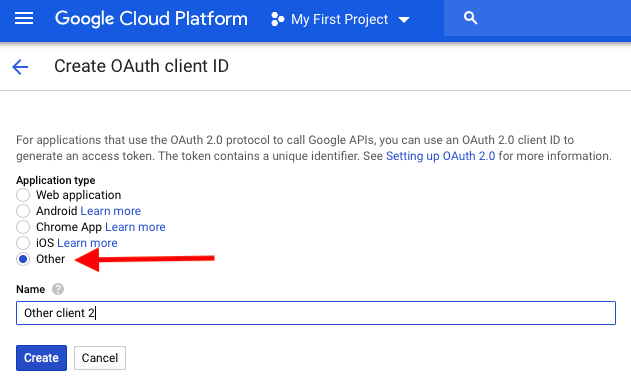Open the My First Project selector dropdown
Image resolution: width=631 pixels, height=382 pixels.
click(340, 19)
